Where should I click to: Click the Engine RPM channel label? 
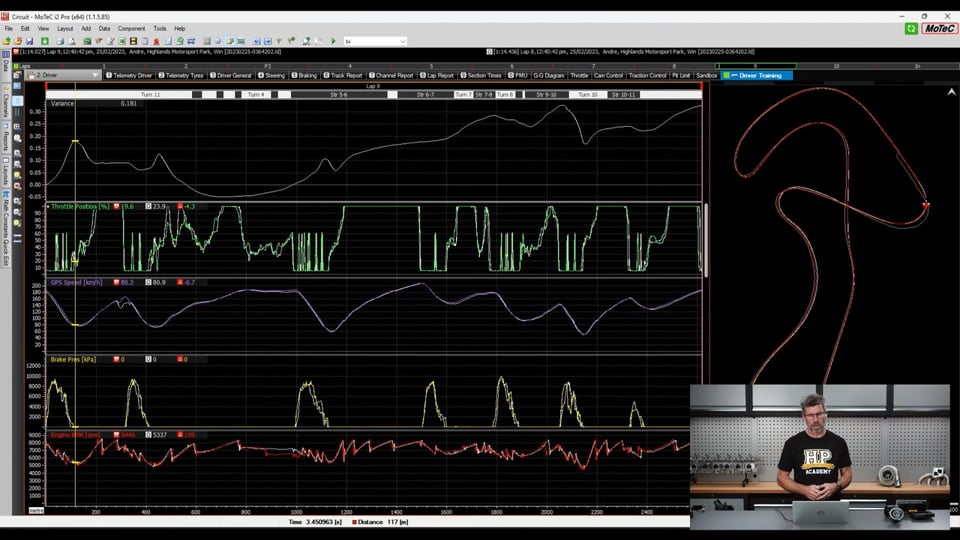pos(75,435)
